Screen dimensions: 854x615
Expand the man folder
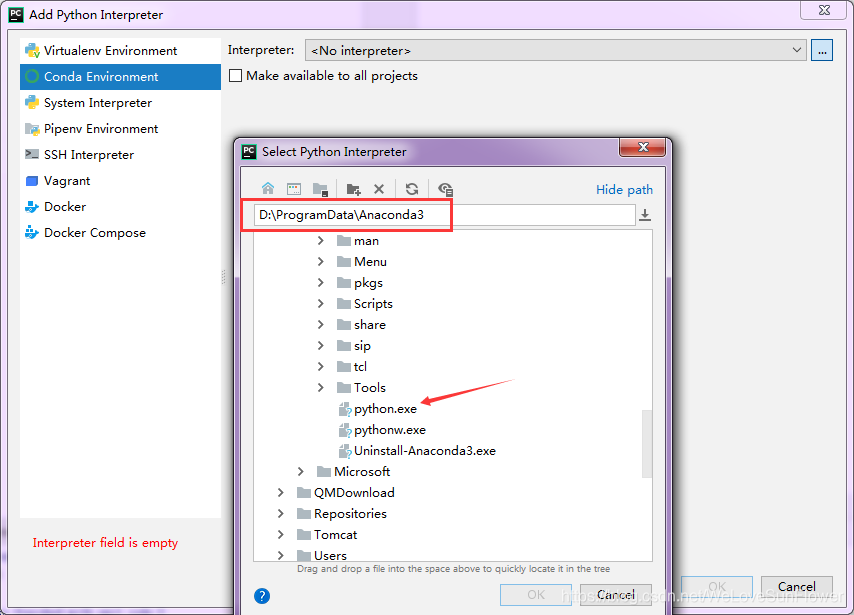(321, 241)
